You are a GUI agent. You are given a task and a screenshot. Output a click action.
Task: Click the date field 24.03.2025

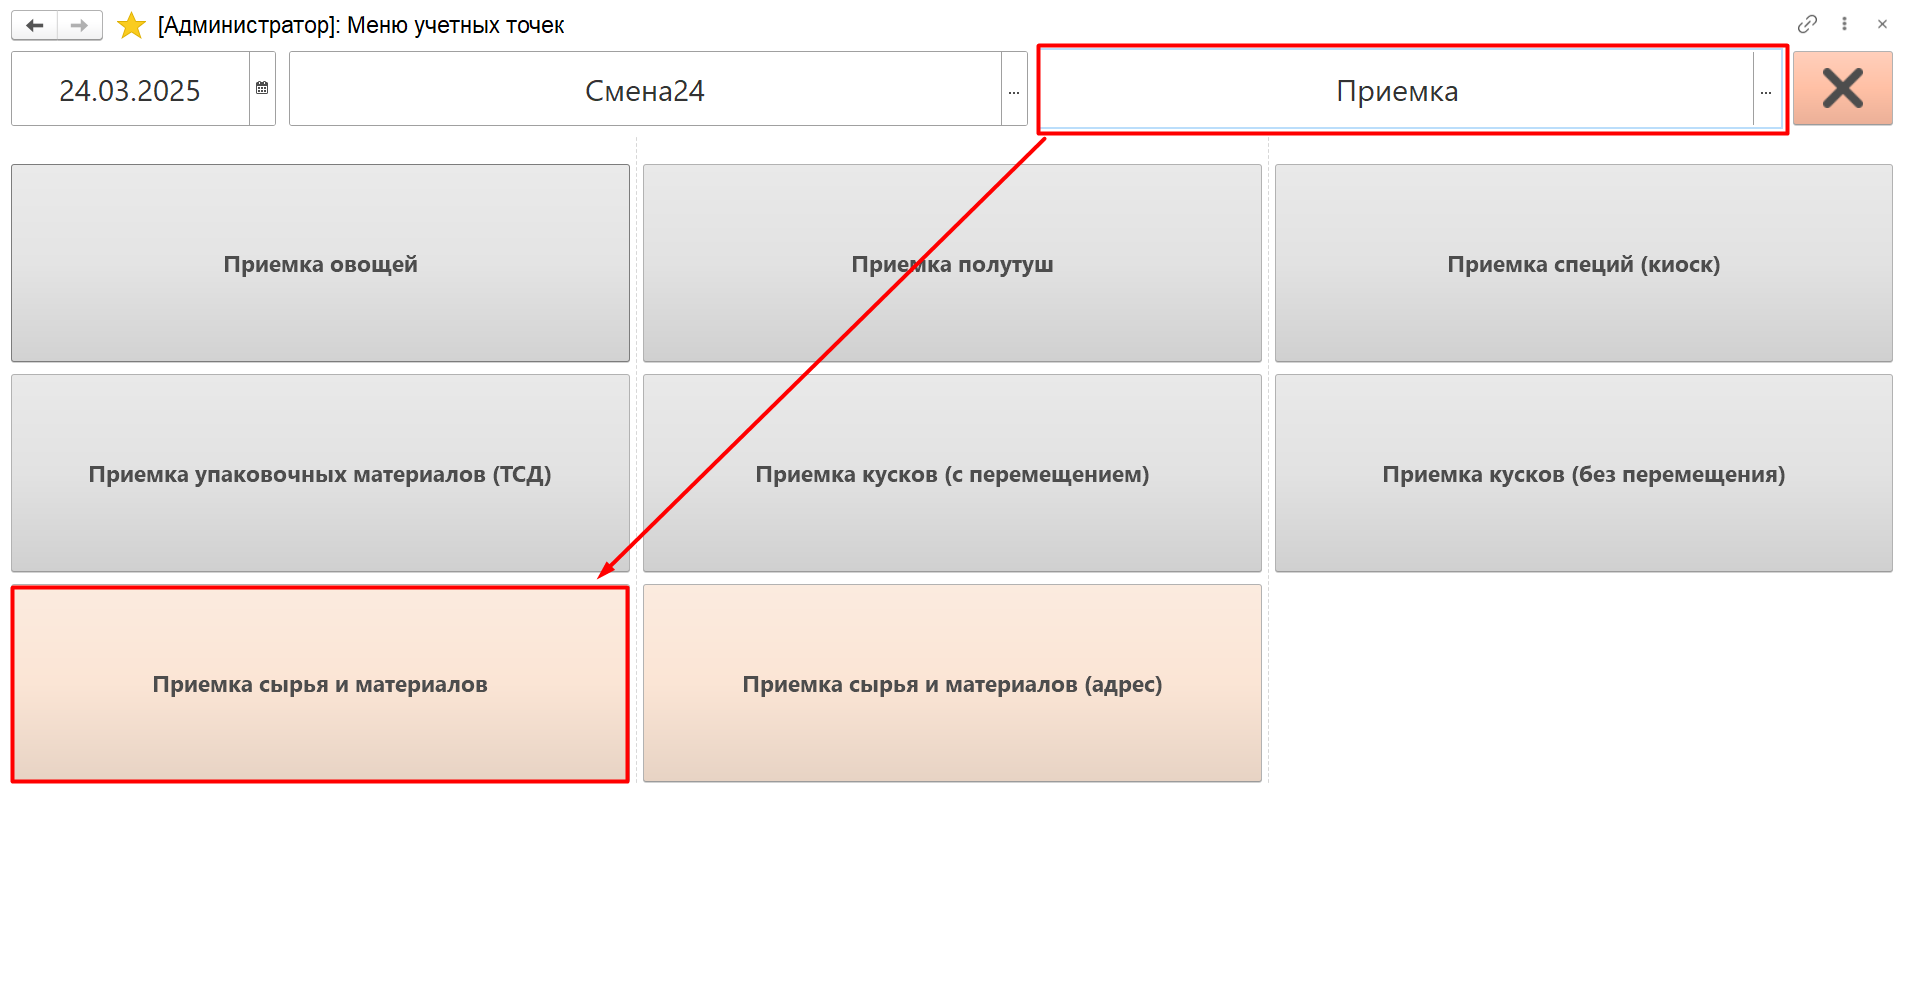130,90
